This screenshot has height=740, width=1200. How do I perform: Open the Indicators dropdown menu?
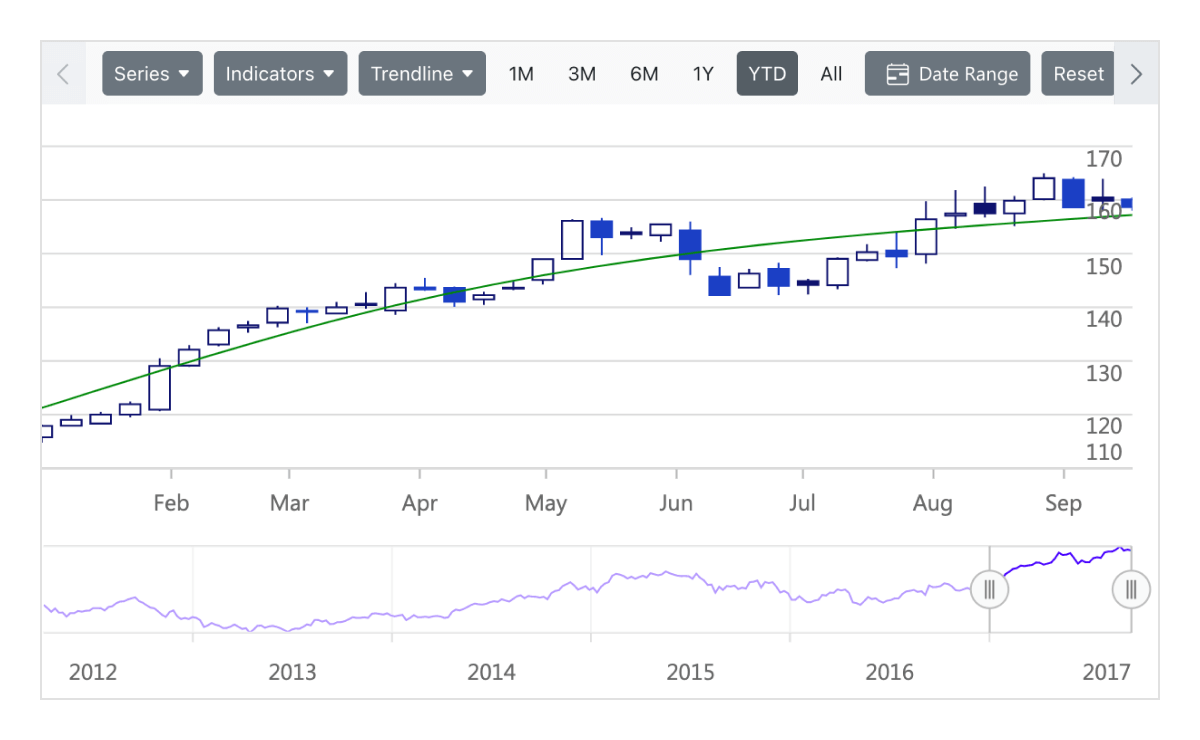[280, 73]
